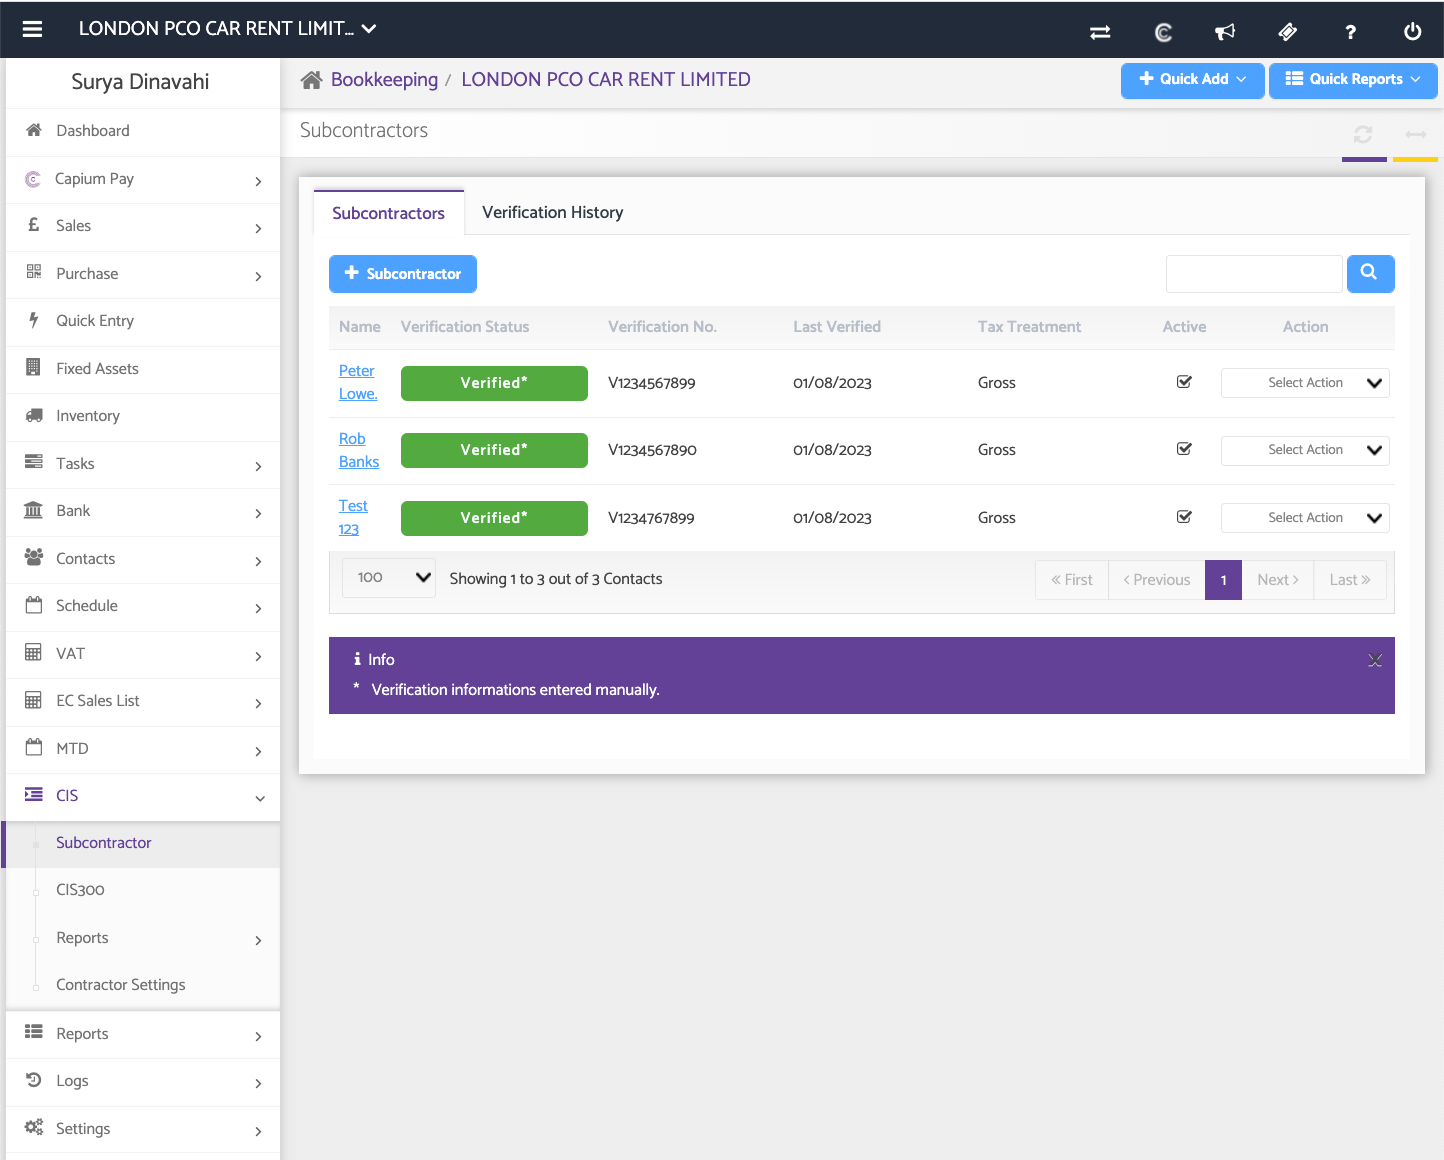Open the hamburger menu icon
The image size is (1444, 1160).
(x=32, y=29)
